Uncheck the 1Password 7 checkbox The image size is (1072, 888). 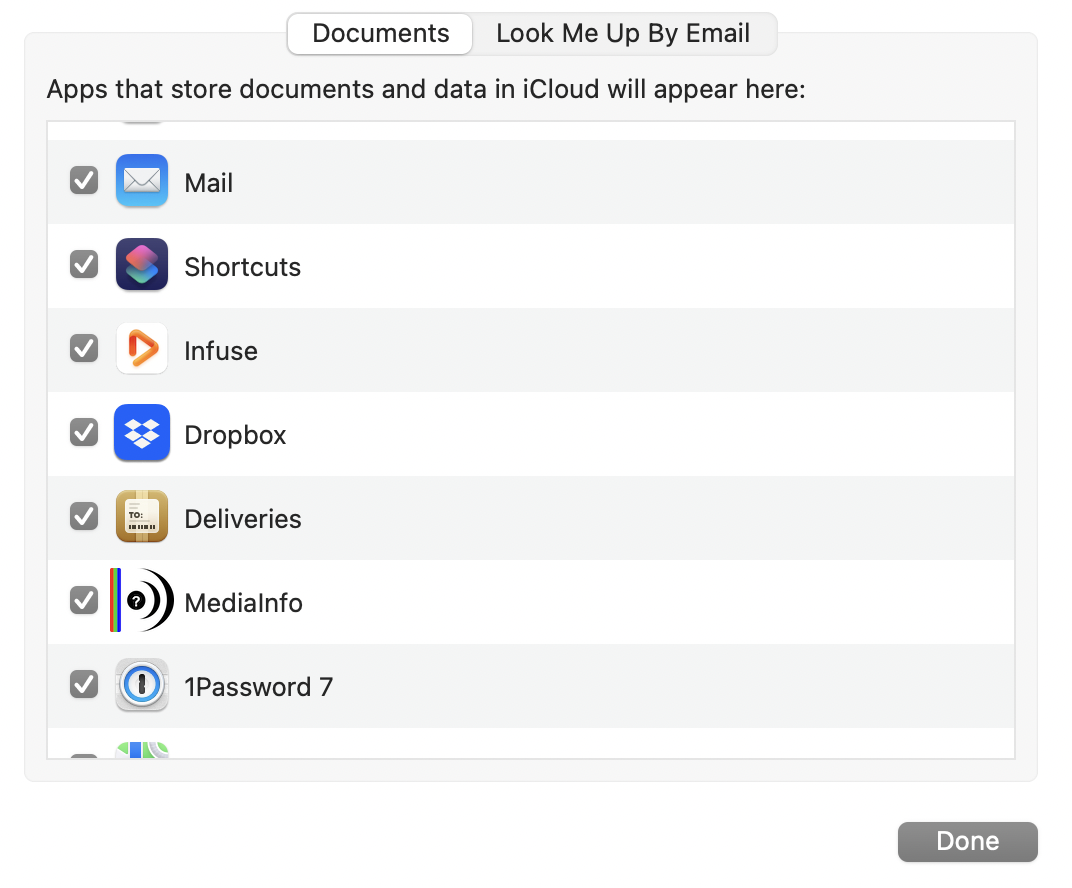tap(84, 685)
